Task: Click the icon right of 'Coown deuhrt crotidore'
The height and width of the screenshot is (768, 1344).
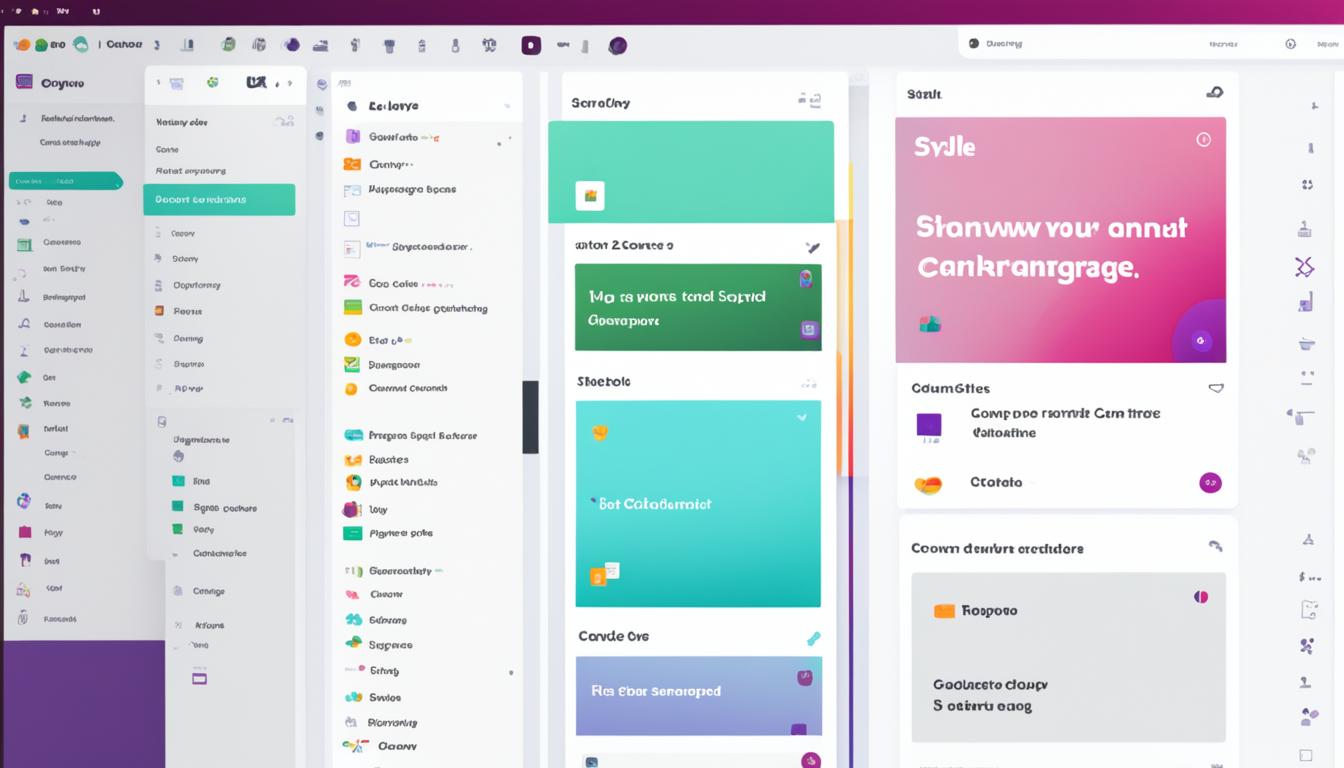Action: point(1215,547)
